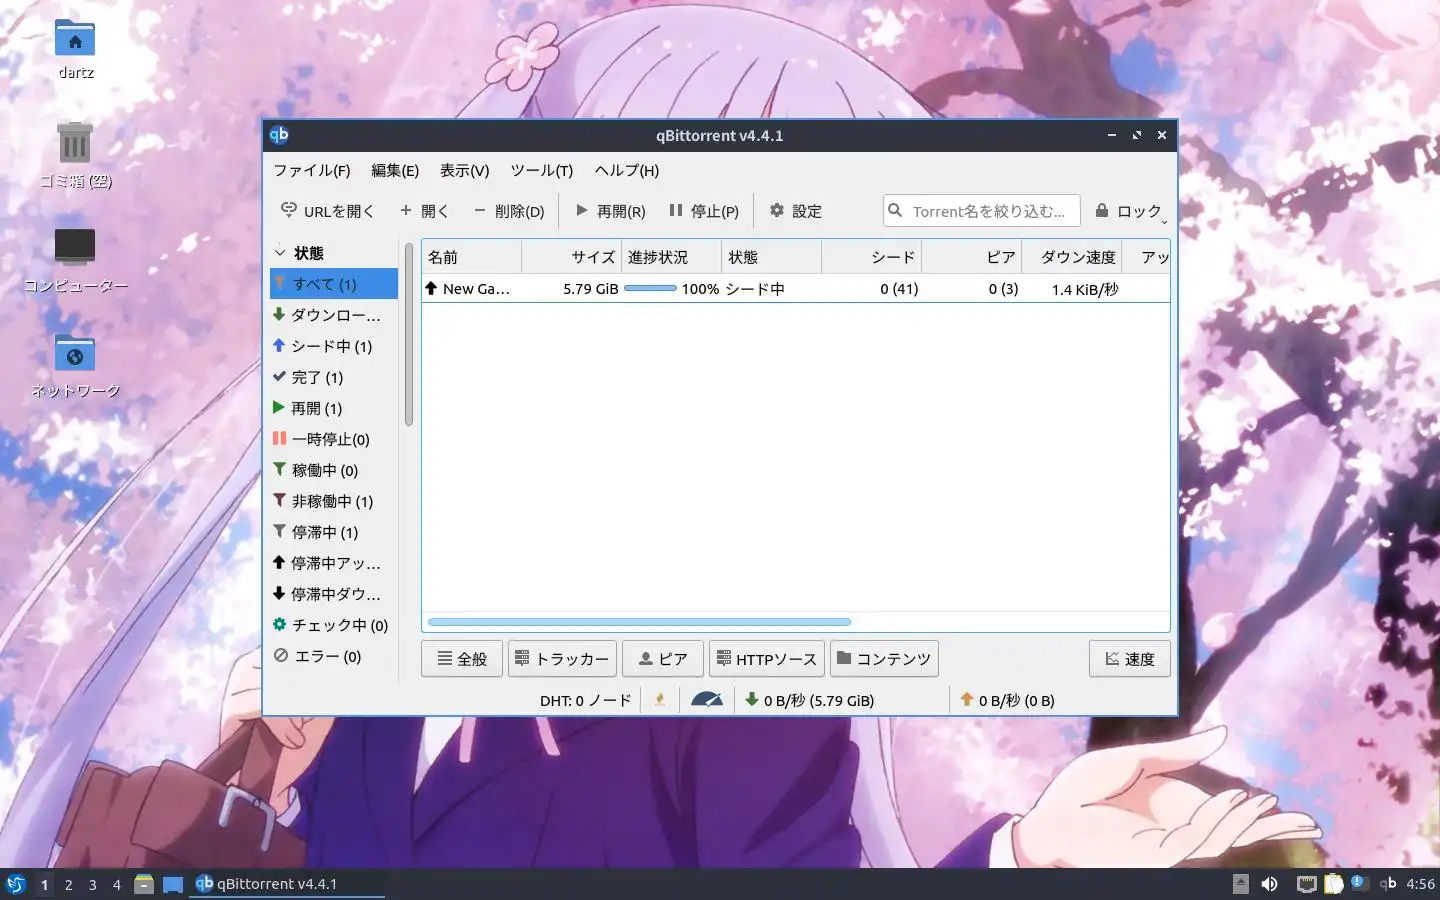Sort by the シード column header
The image size is (1440, 900).
pyautogui.click(x=872, y=257)
